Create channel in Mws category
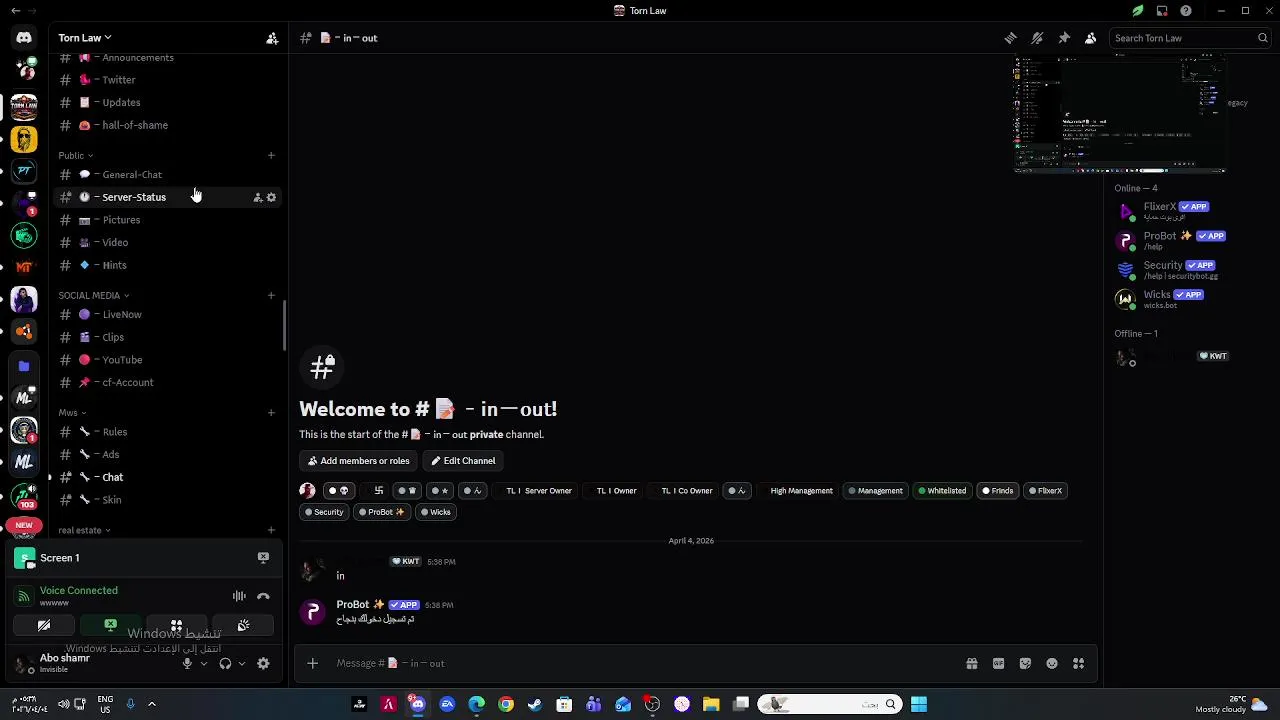 (x=271, y=412)
